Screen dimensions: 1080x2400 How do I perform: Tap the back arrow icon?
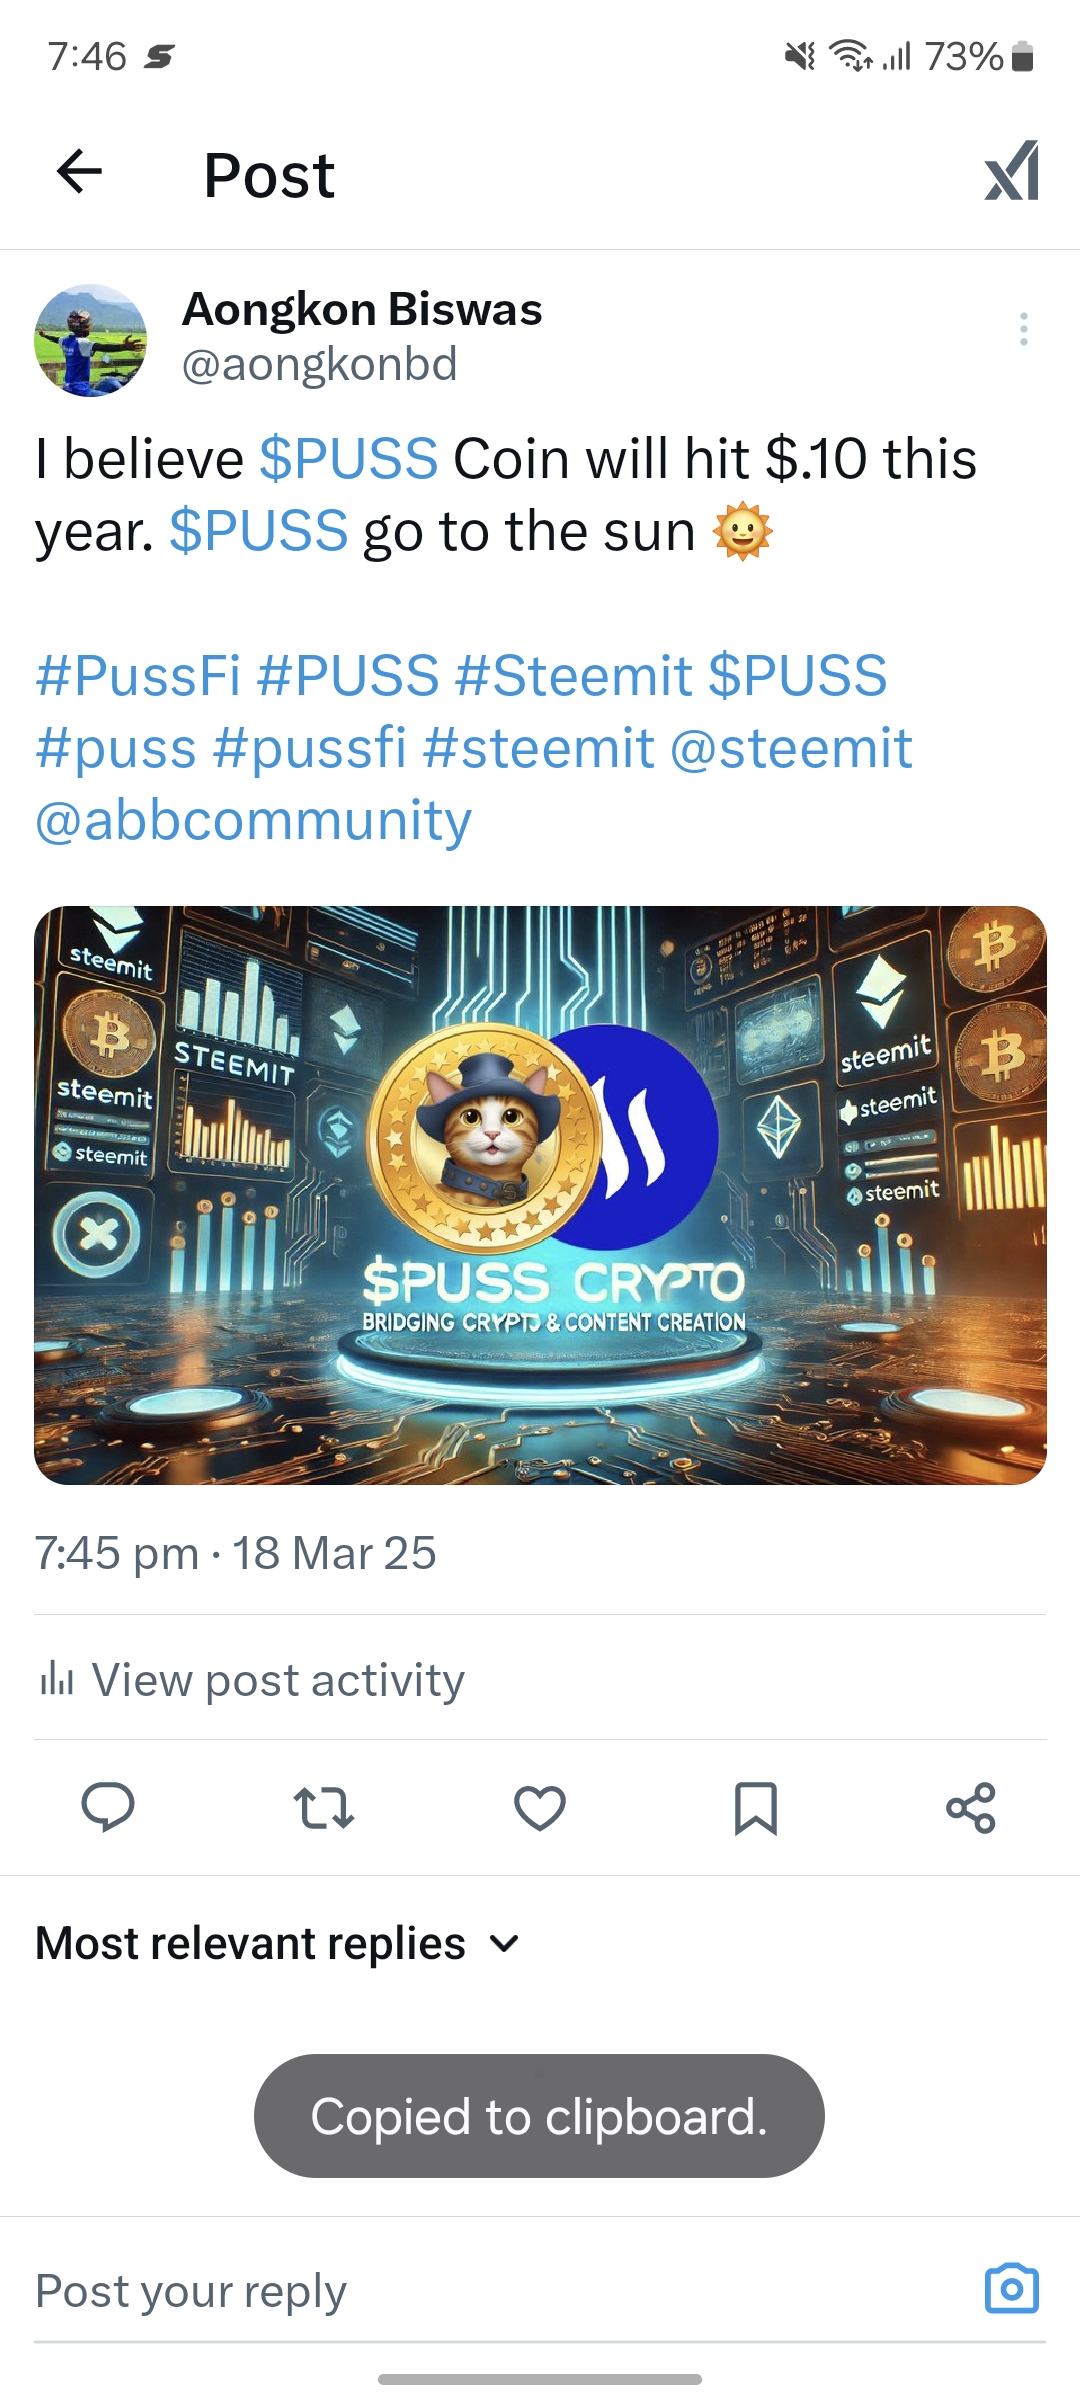point(80,171)
